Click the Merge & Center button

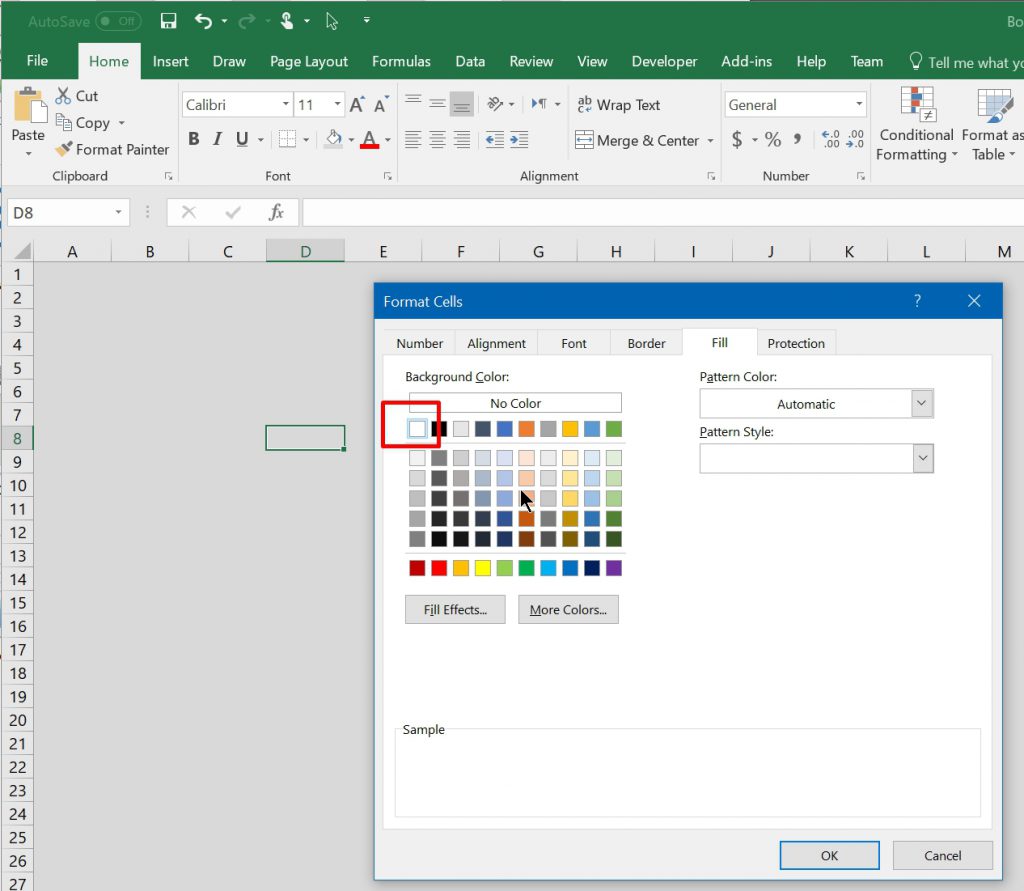pos(637,140)
